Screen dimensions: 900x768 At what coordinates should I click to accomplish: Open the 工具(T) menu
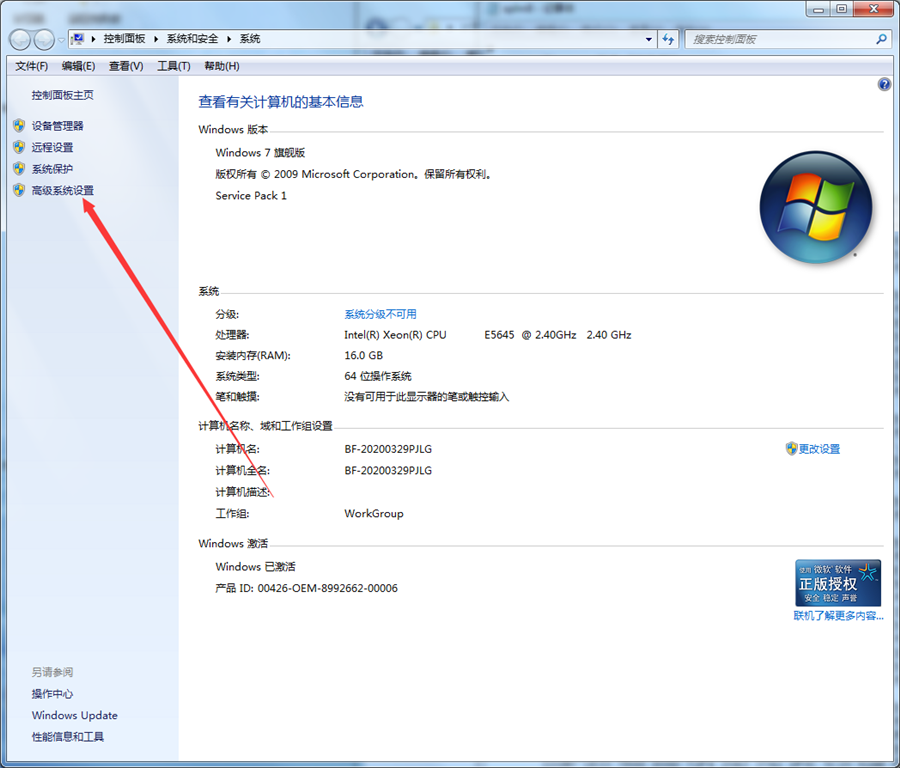[174, 66]
